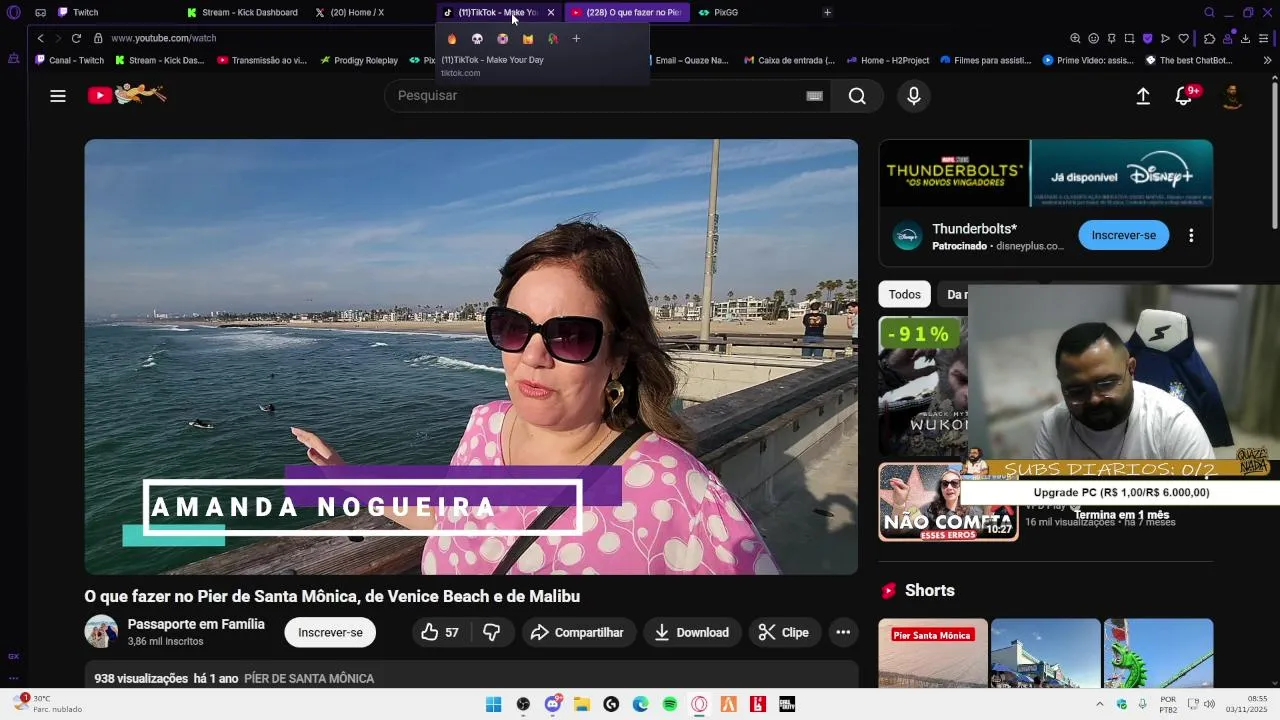Screen dimensions: 1280x720
Task: Open the YouTube guide hamburger menu
Action: [x=58, y=96]
